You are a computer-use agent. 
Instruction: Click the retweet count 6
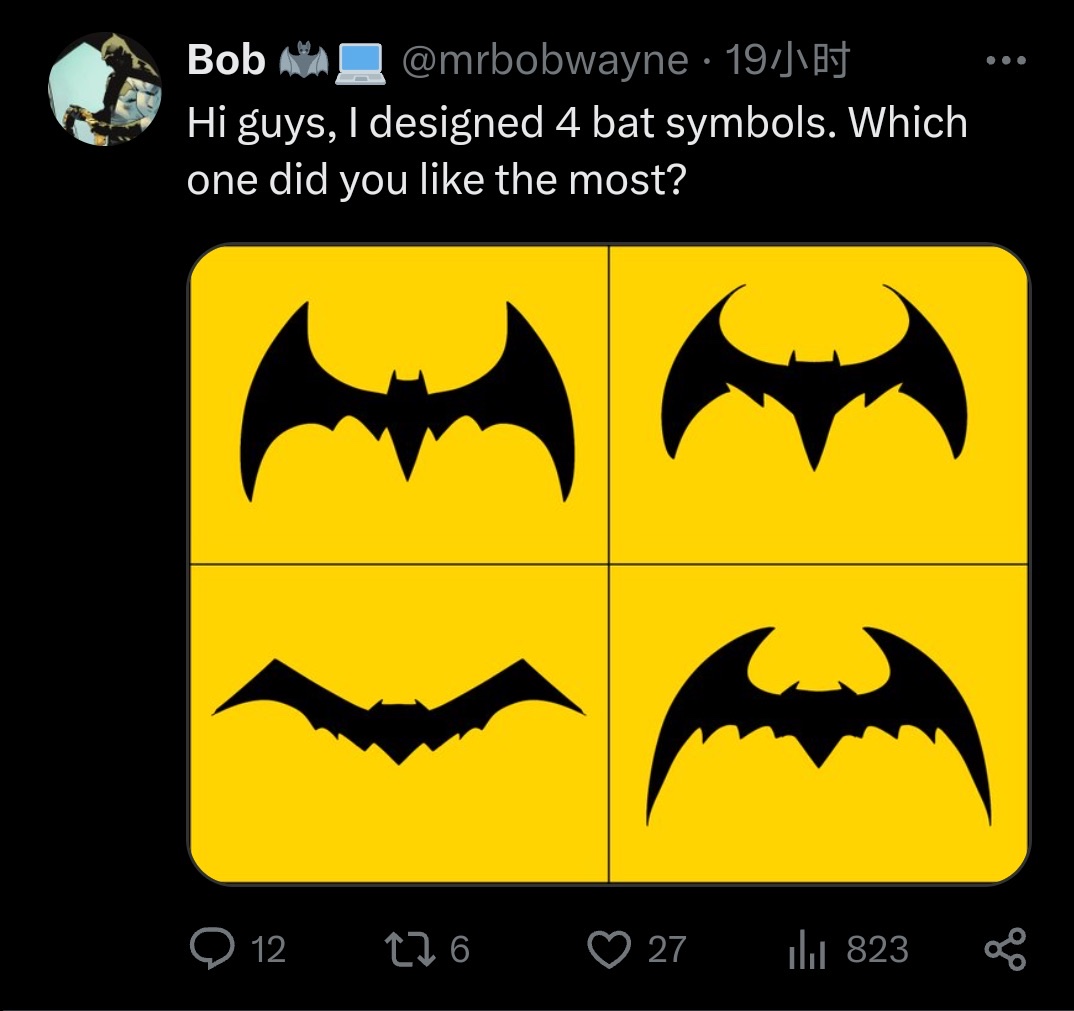(x=460, y=950)
